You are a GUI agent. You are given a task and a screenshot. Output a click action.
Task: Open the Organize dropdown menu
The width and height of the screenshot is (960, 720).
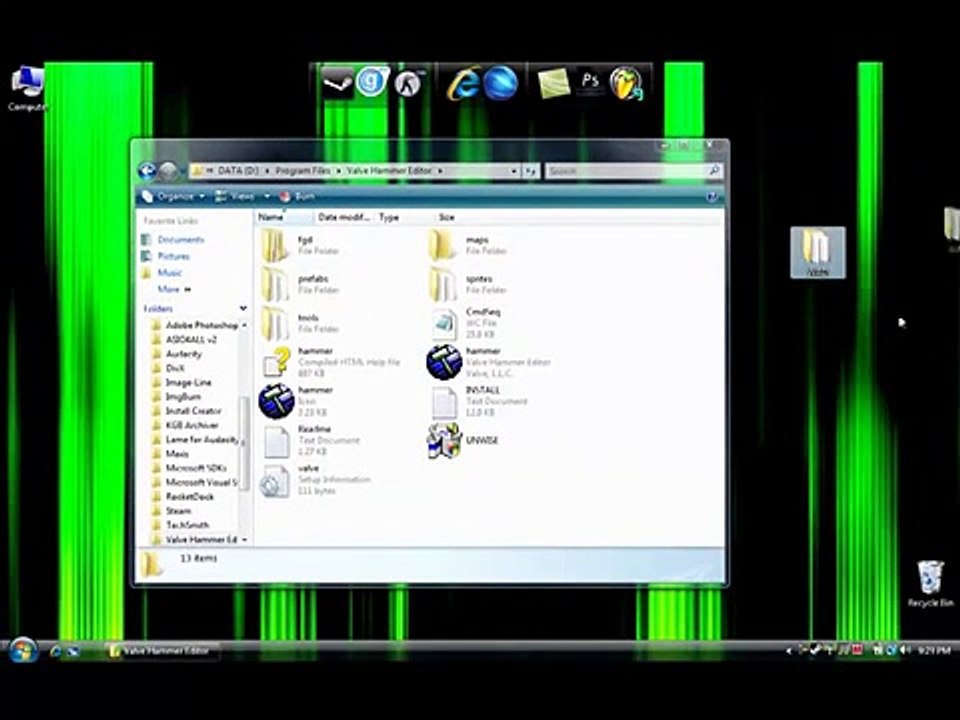point(173,197)
